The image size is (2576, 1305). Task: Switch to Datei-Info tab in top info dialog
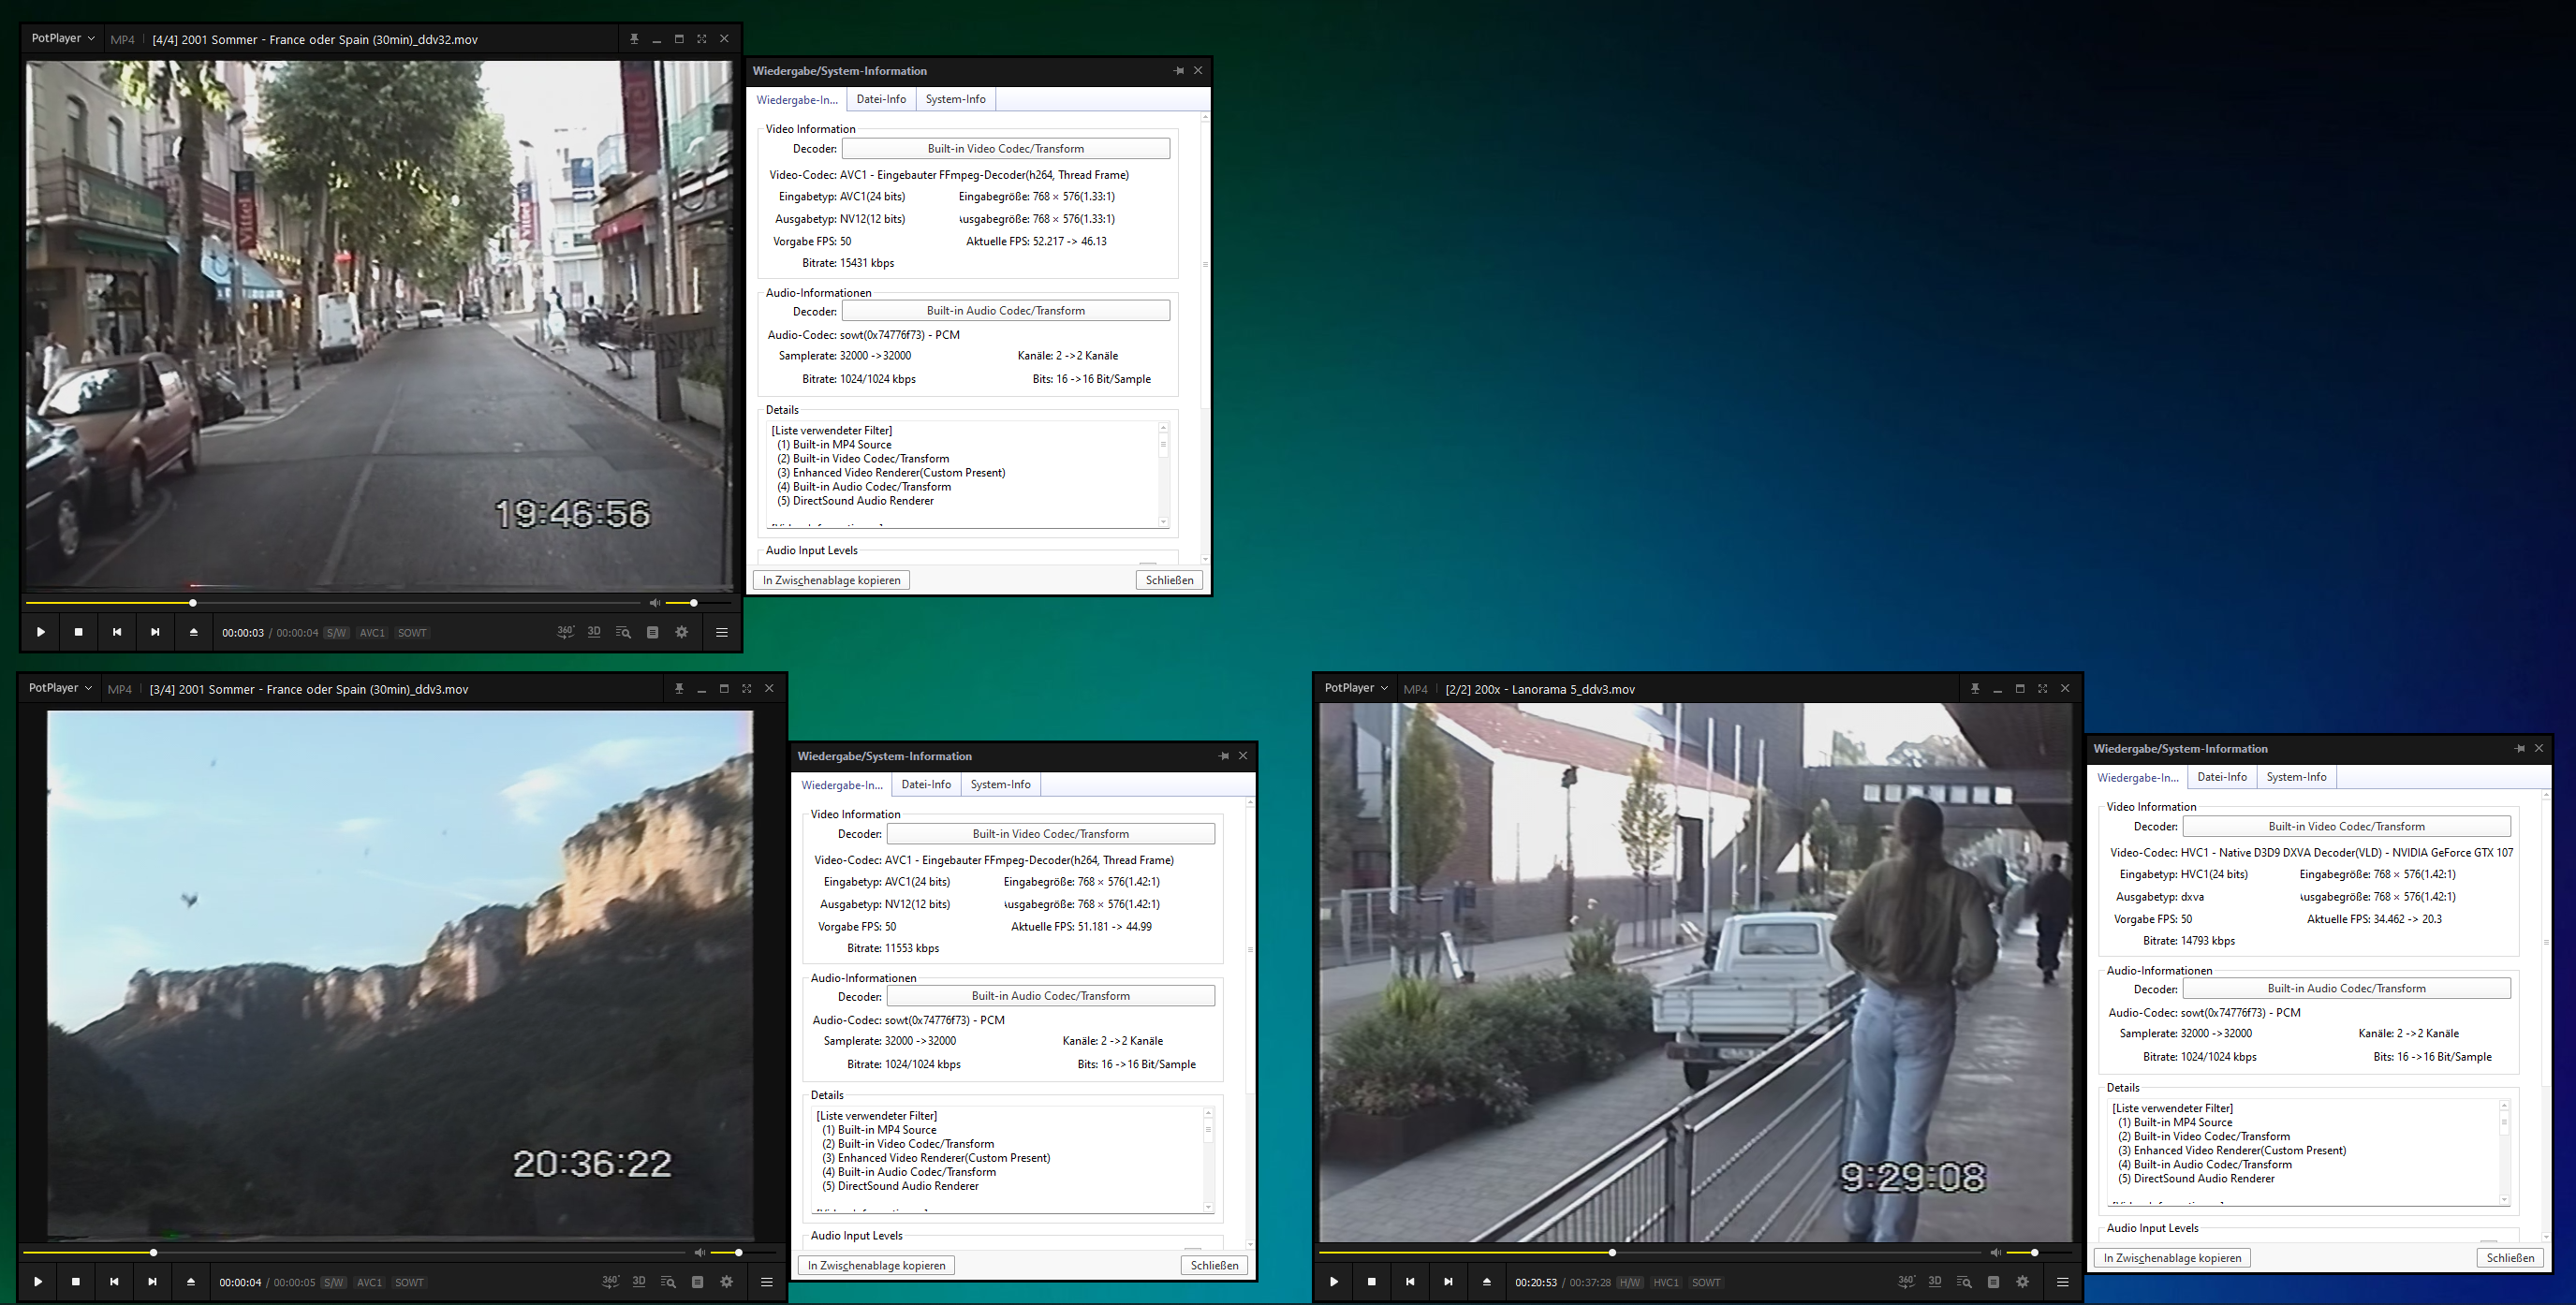coord(880,99)
